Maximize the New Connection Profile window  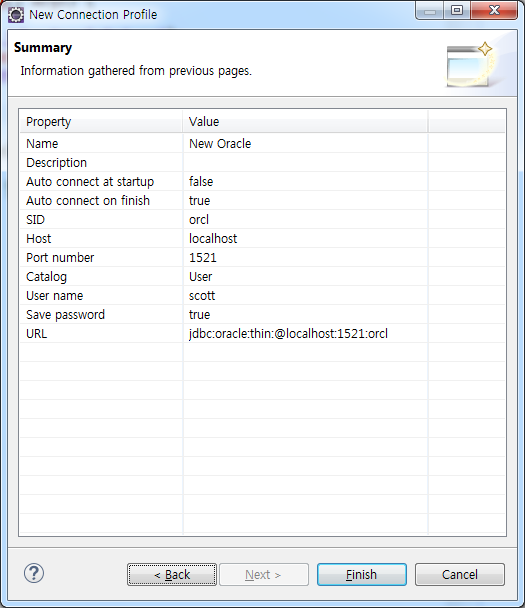point(457,10)
